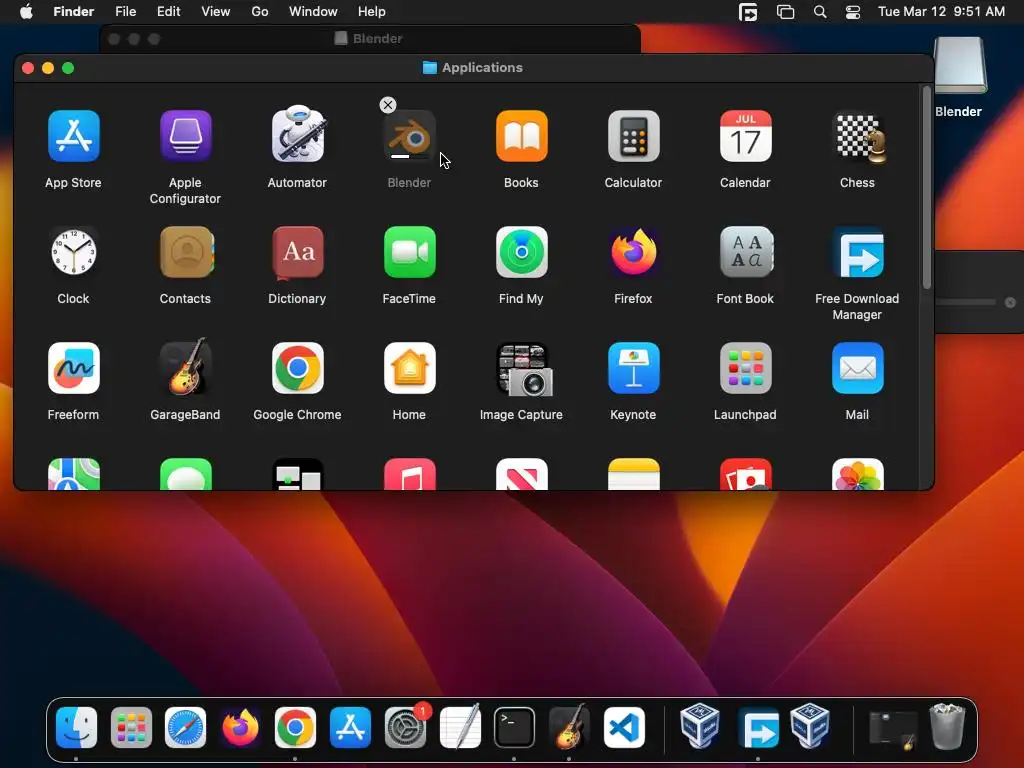Click the Automator app icon
The height and width of the screenshot is (768, 1024).
pos(298,135)
